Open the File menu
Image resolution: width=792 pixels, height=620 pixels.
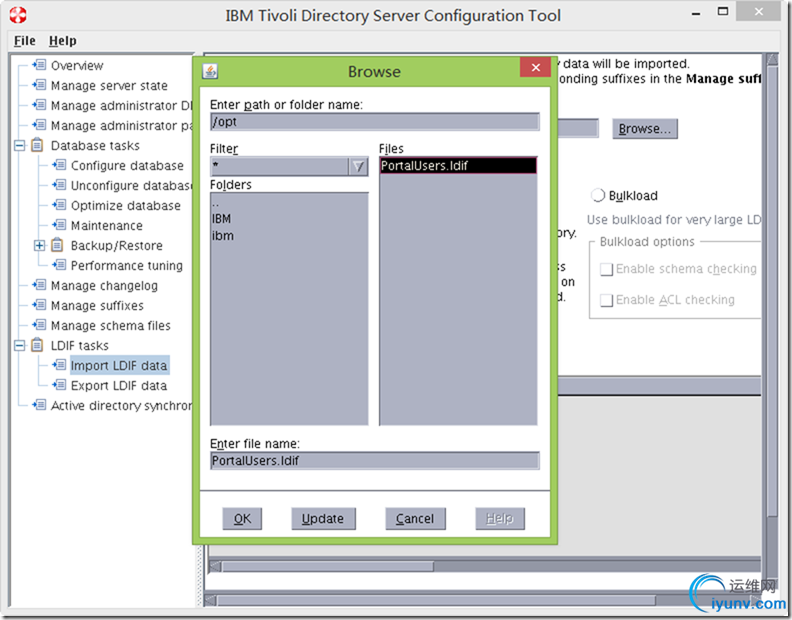point(24,40)
